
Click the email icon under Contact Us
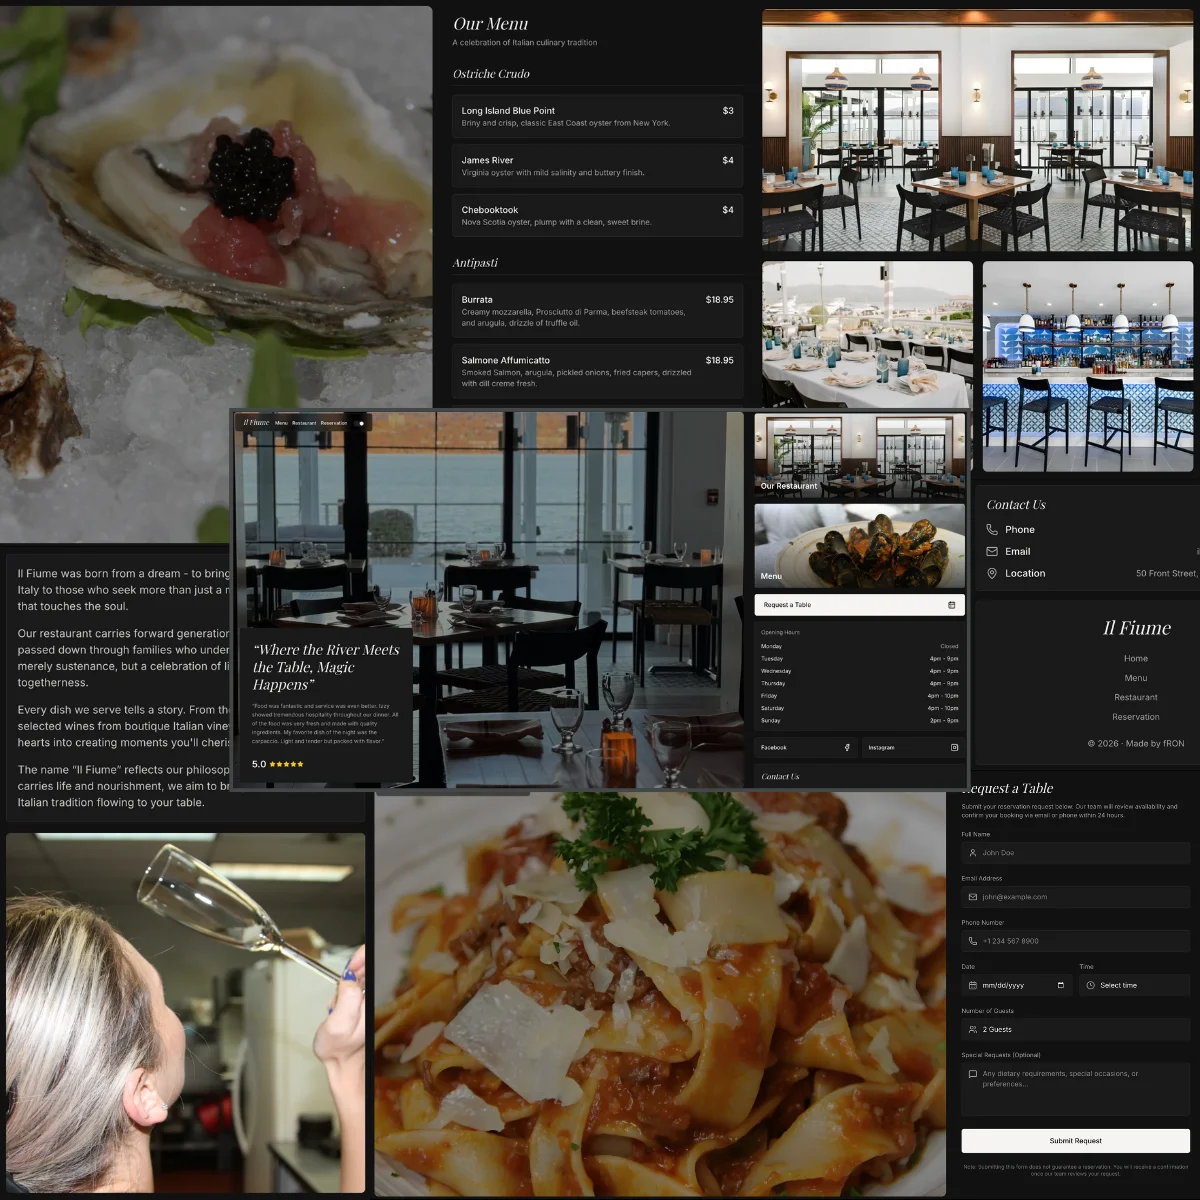click(x=992, y=551)
